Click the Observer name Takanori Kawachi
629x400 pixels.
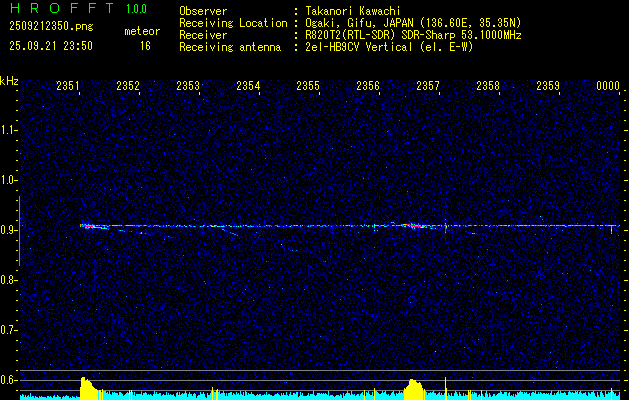tap(353, 11)
